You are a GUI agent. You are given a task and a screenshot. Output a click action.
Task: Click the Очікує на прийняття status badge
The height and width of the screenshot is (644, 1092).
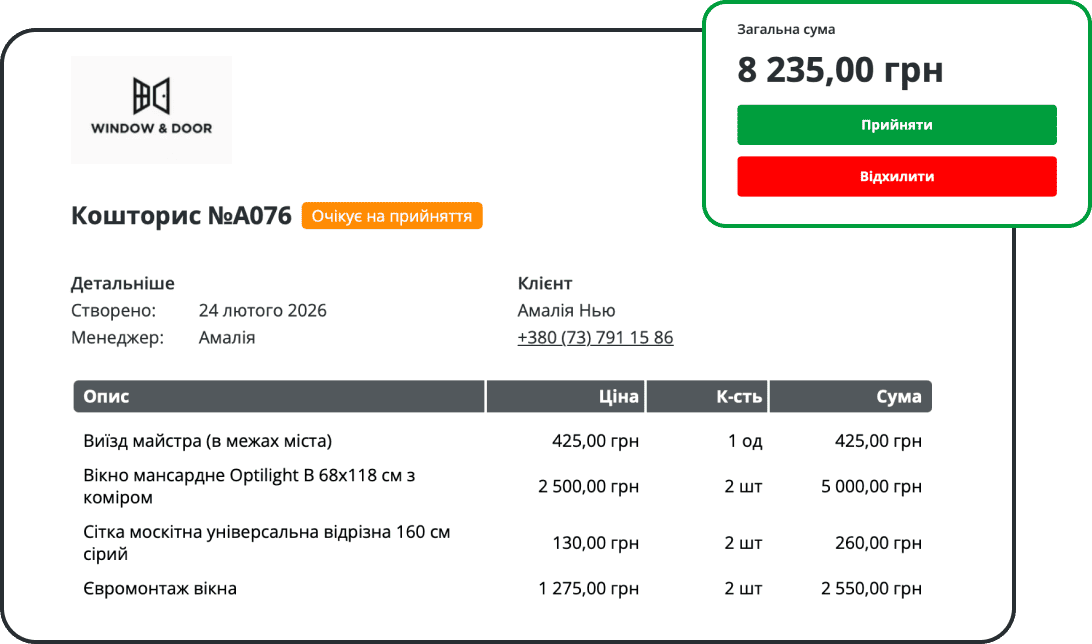(x=392, y=216)
